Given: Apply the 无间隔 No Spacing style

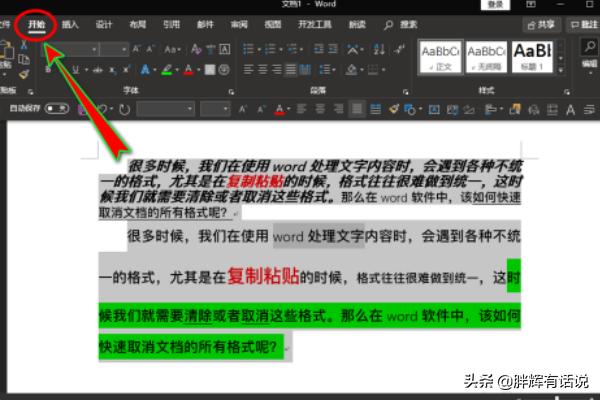Looking at the screenshot, I should [486, 57].
